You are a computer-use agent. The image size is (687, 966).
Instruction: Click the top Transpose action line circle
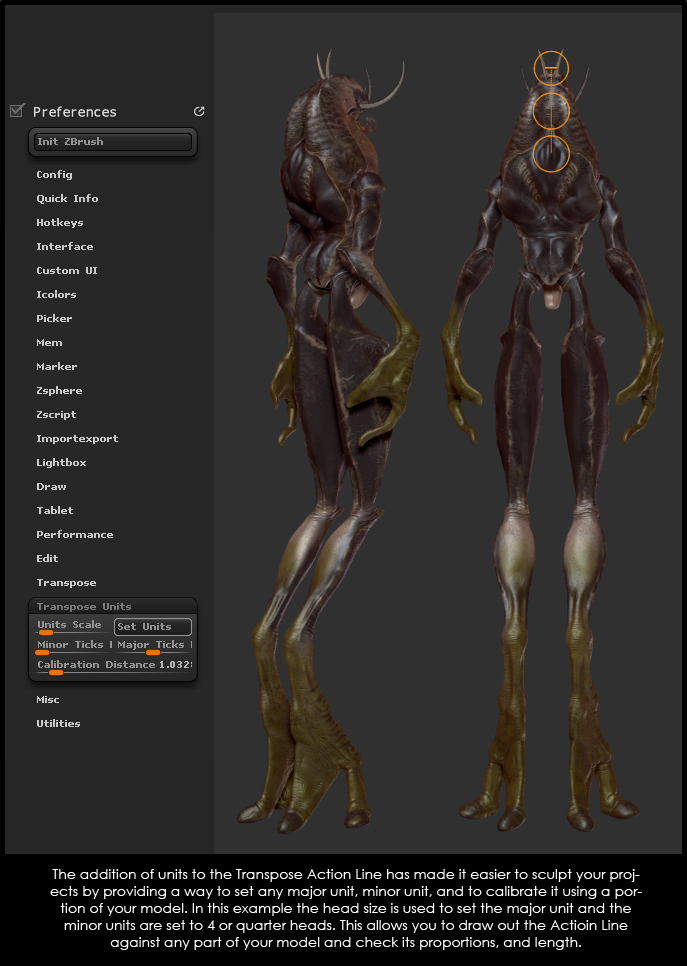click(551, 68)
